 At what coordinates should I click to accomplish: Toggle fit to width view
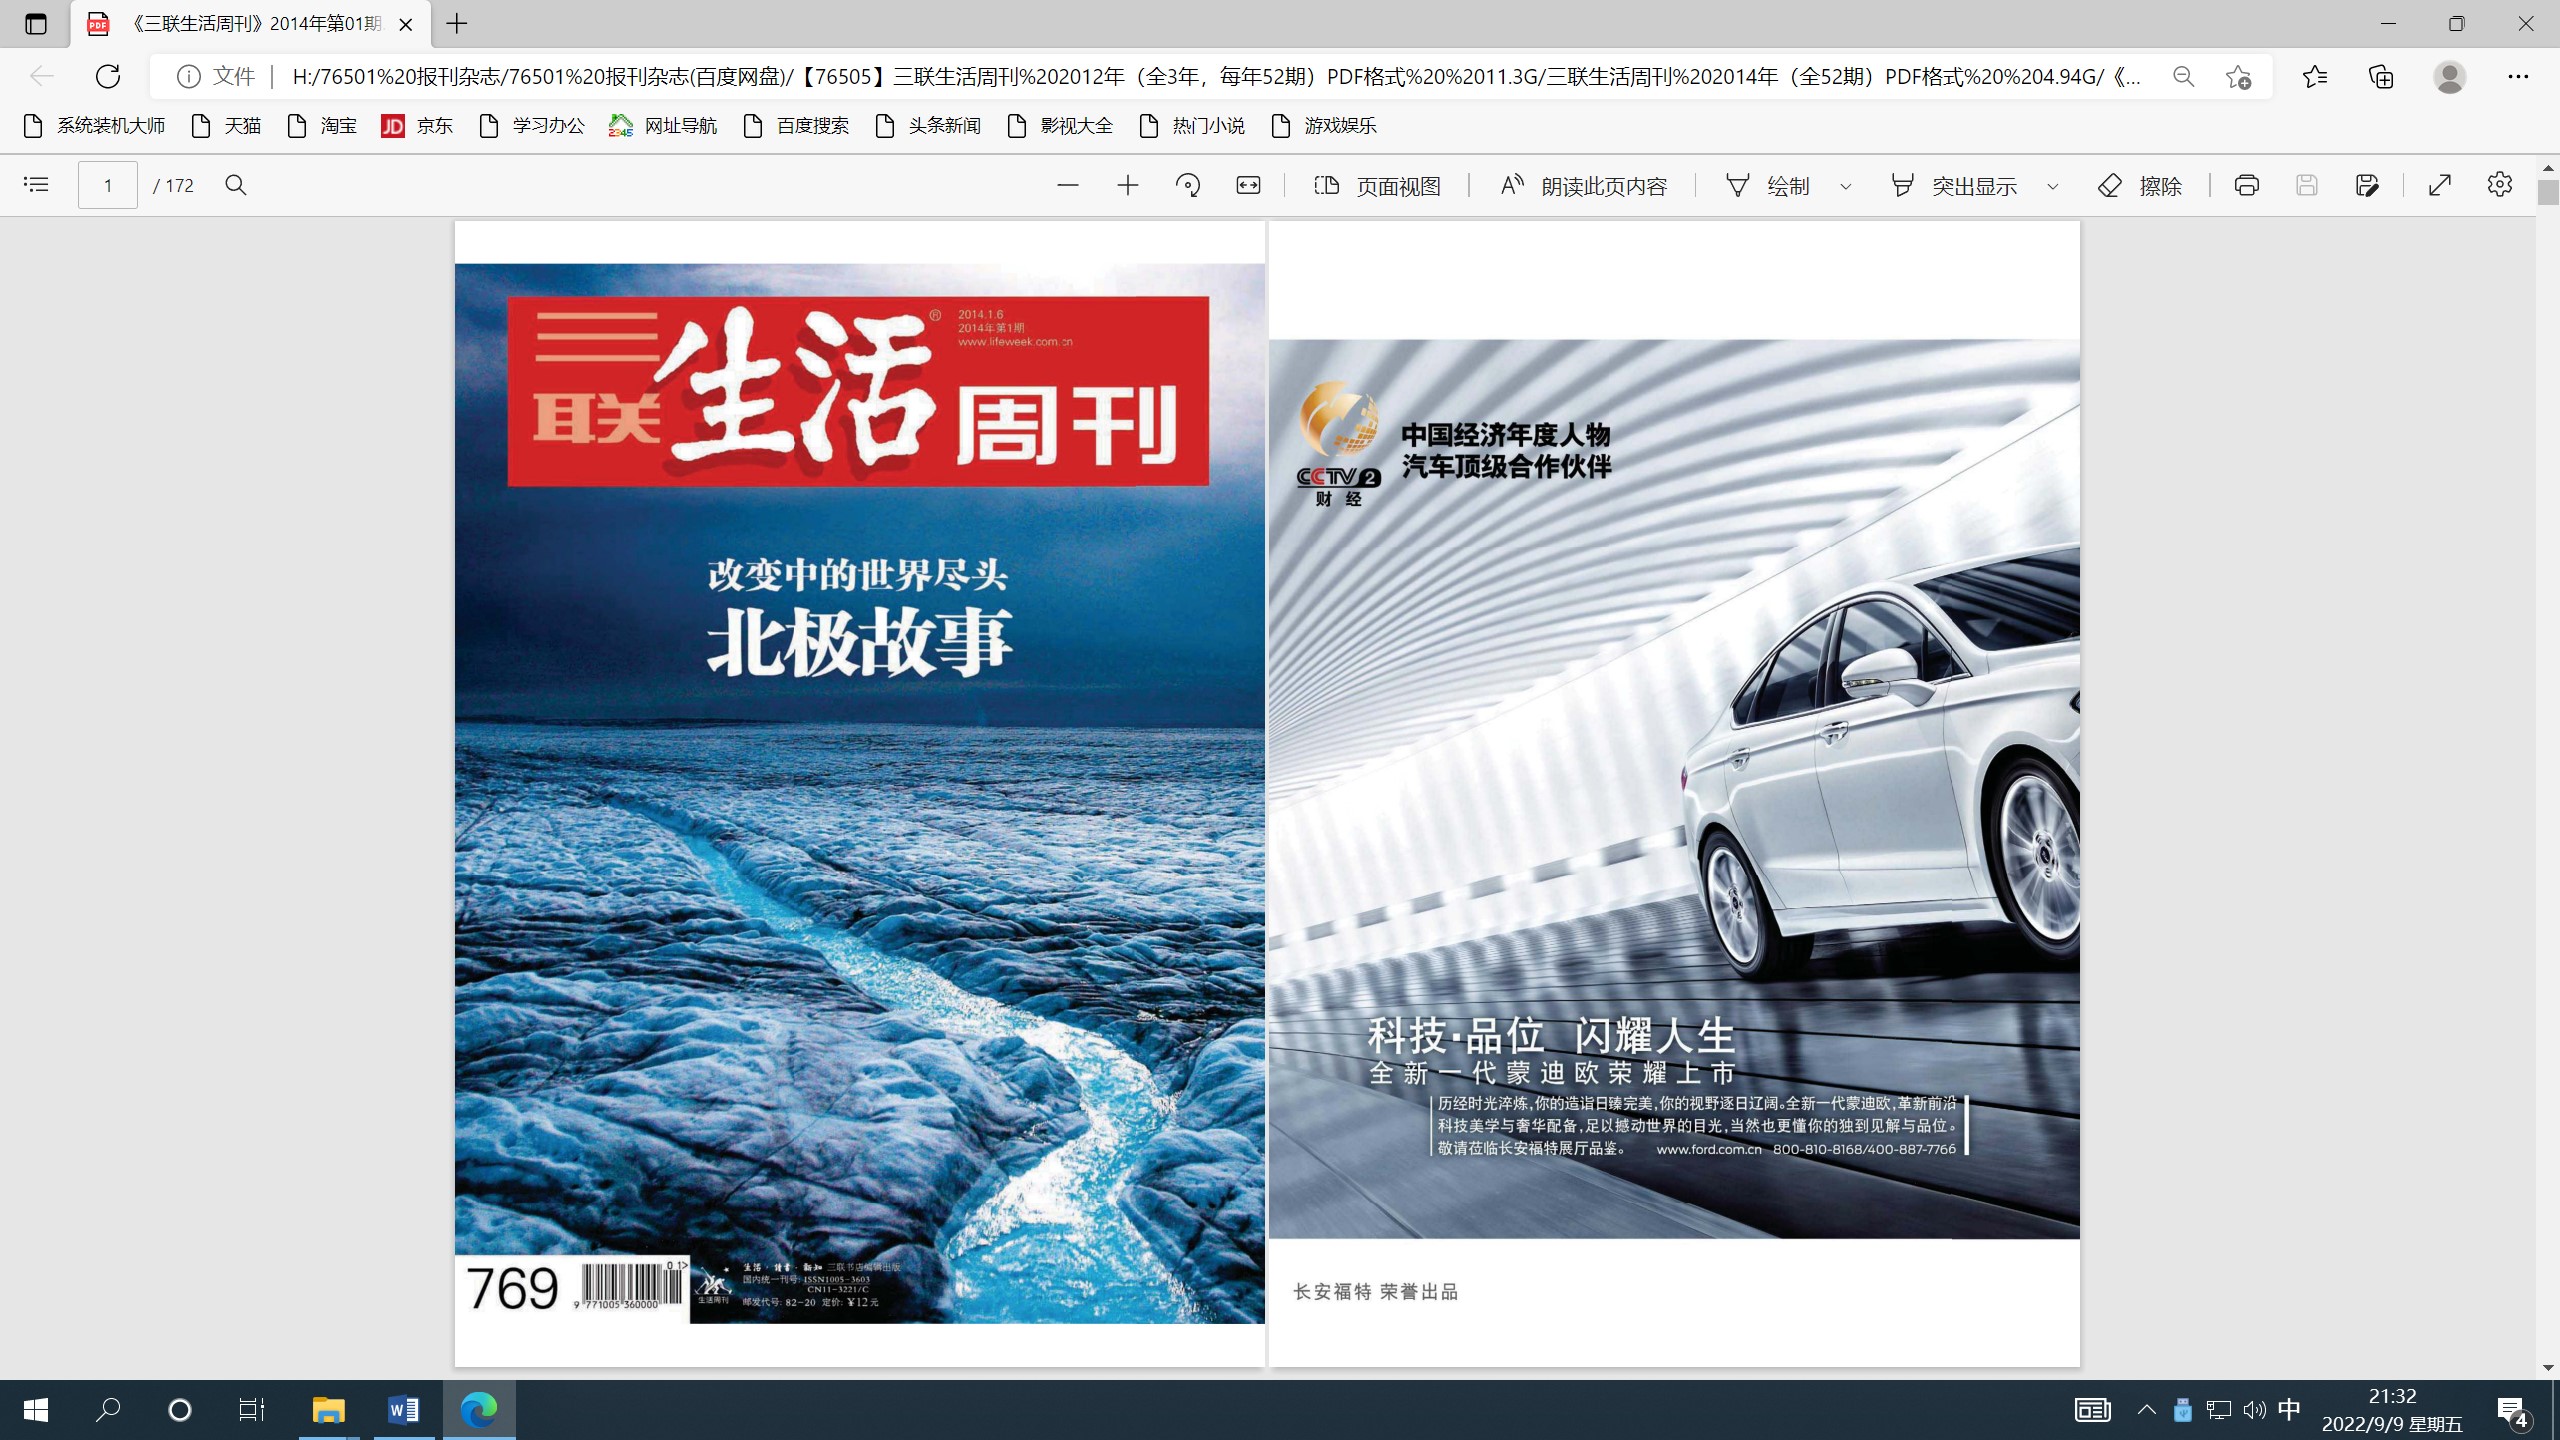point(1248,185)
